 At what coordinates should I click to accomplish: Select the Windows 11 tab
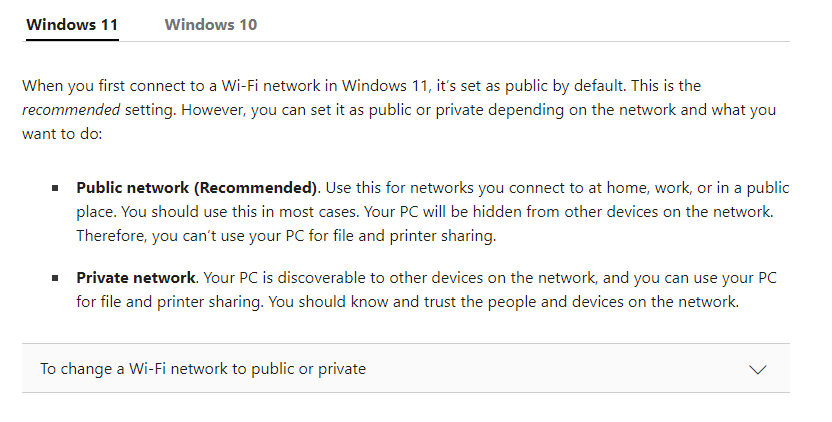click(72, 24)
